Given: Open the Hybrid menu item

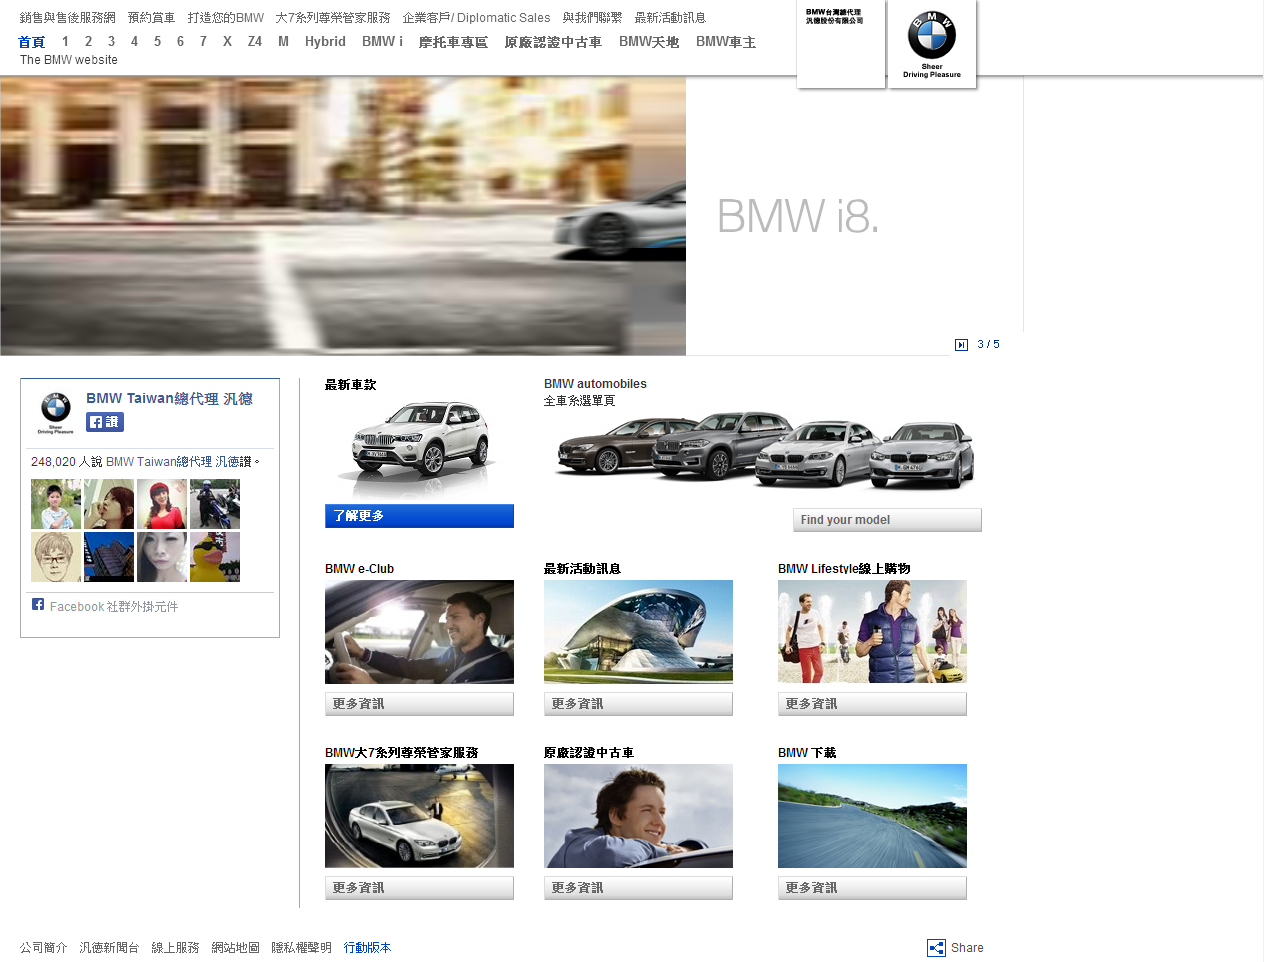Looking at the screenshot, I should tap(325, 42).
